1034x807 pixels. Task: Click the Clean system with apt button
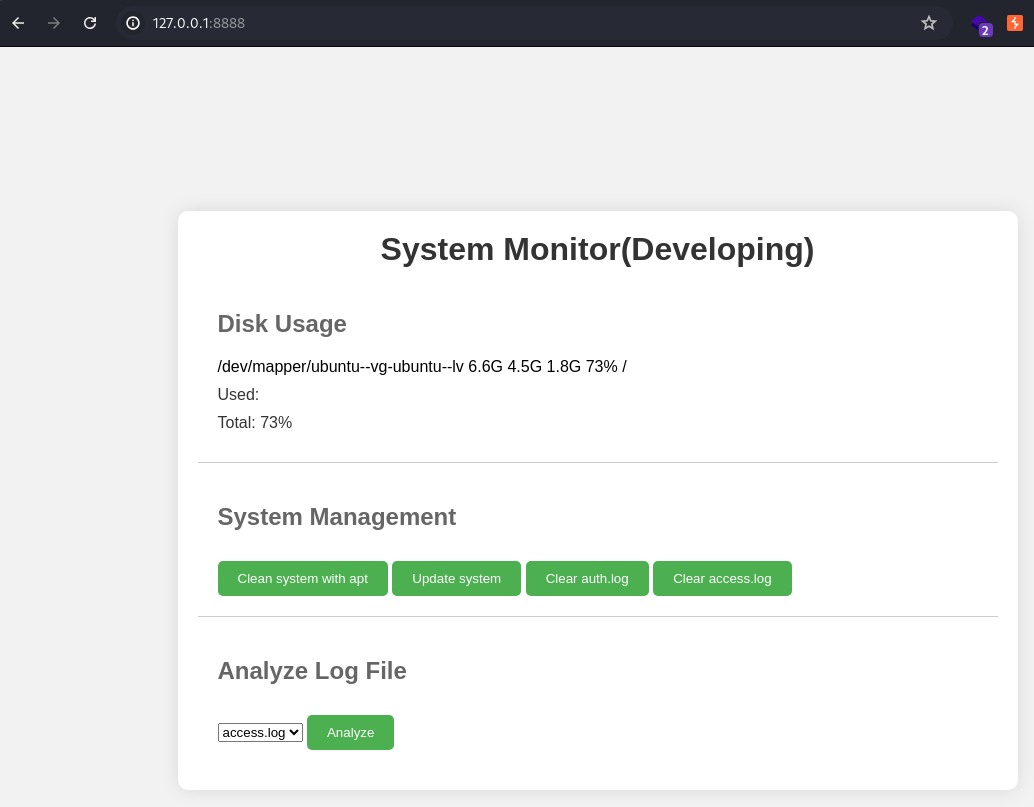pyautogui.click(x=303, y=578)
